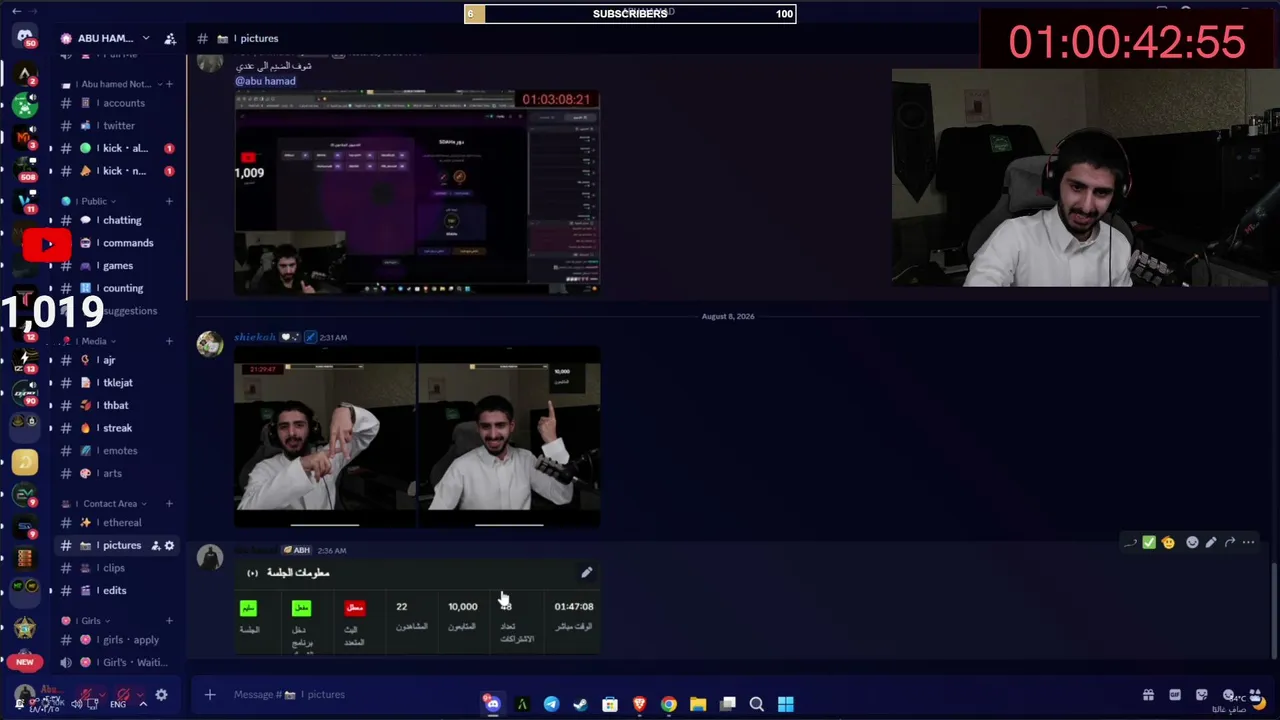Screen dimensions: 1280x720
Task: Add channel to Abu hamed Not... category
Action: 169,84
